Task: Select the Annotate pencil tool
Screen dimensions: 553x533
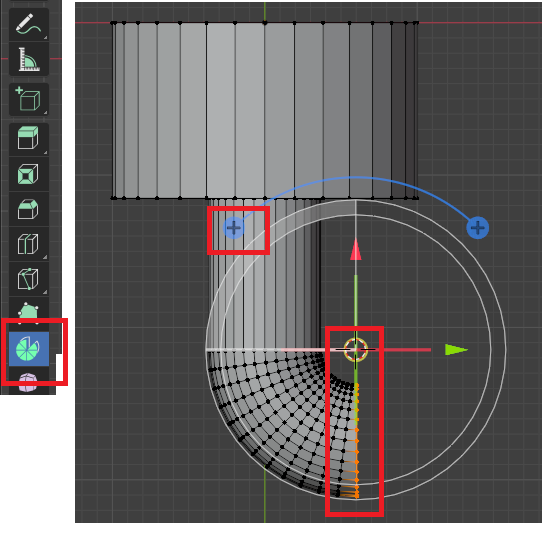Action: pyautogui.click(x=29, y=24)
